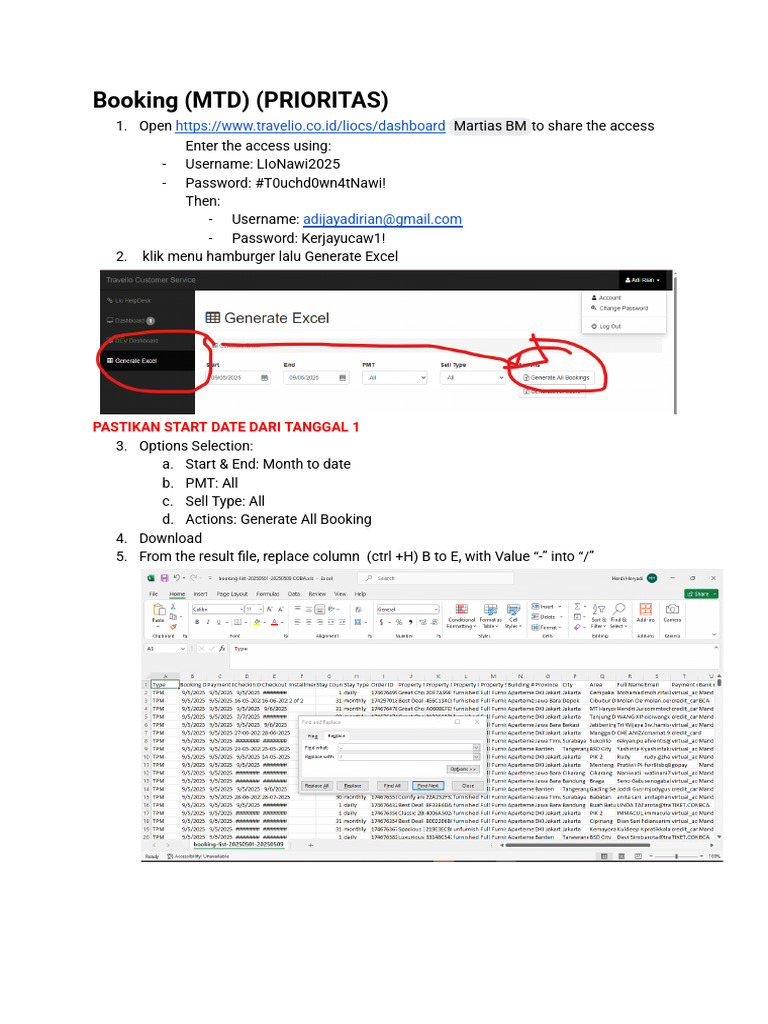Click the add new sheet plus icon
Image resolution: width=768 pixels, height=1024 pixels.
(311, 845)
